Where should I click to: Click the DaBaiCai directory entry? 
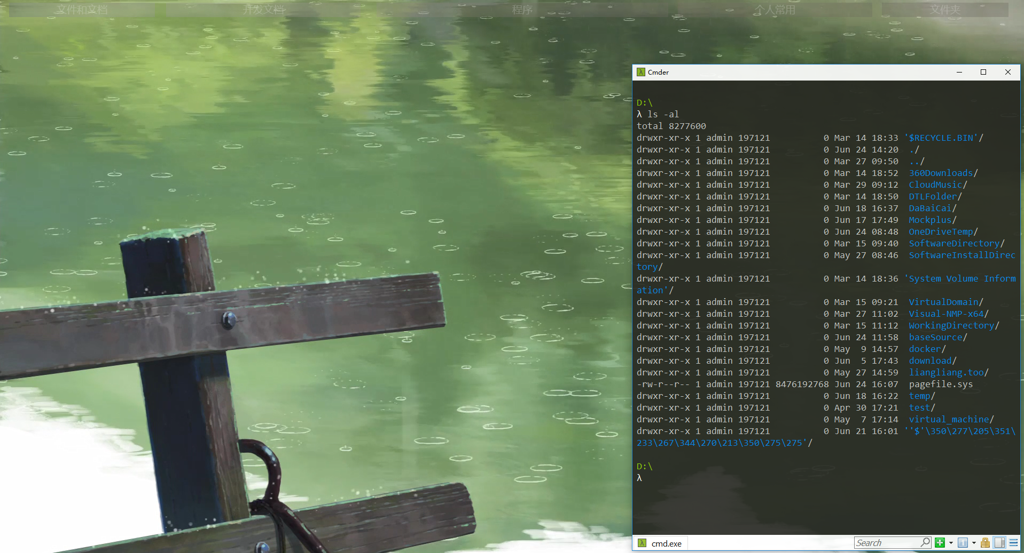[931, 208]
